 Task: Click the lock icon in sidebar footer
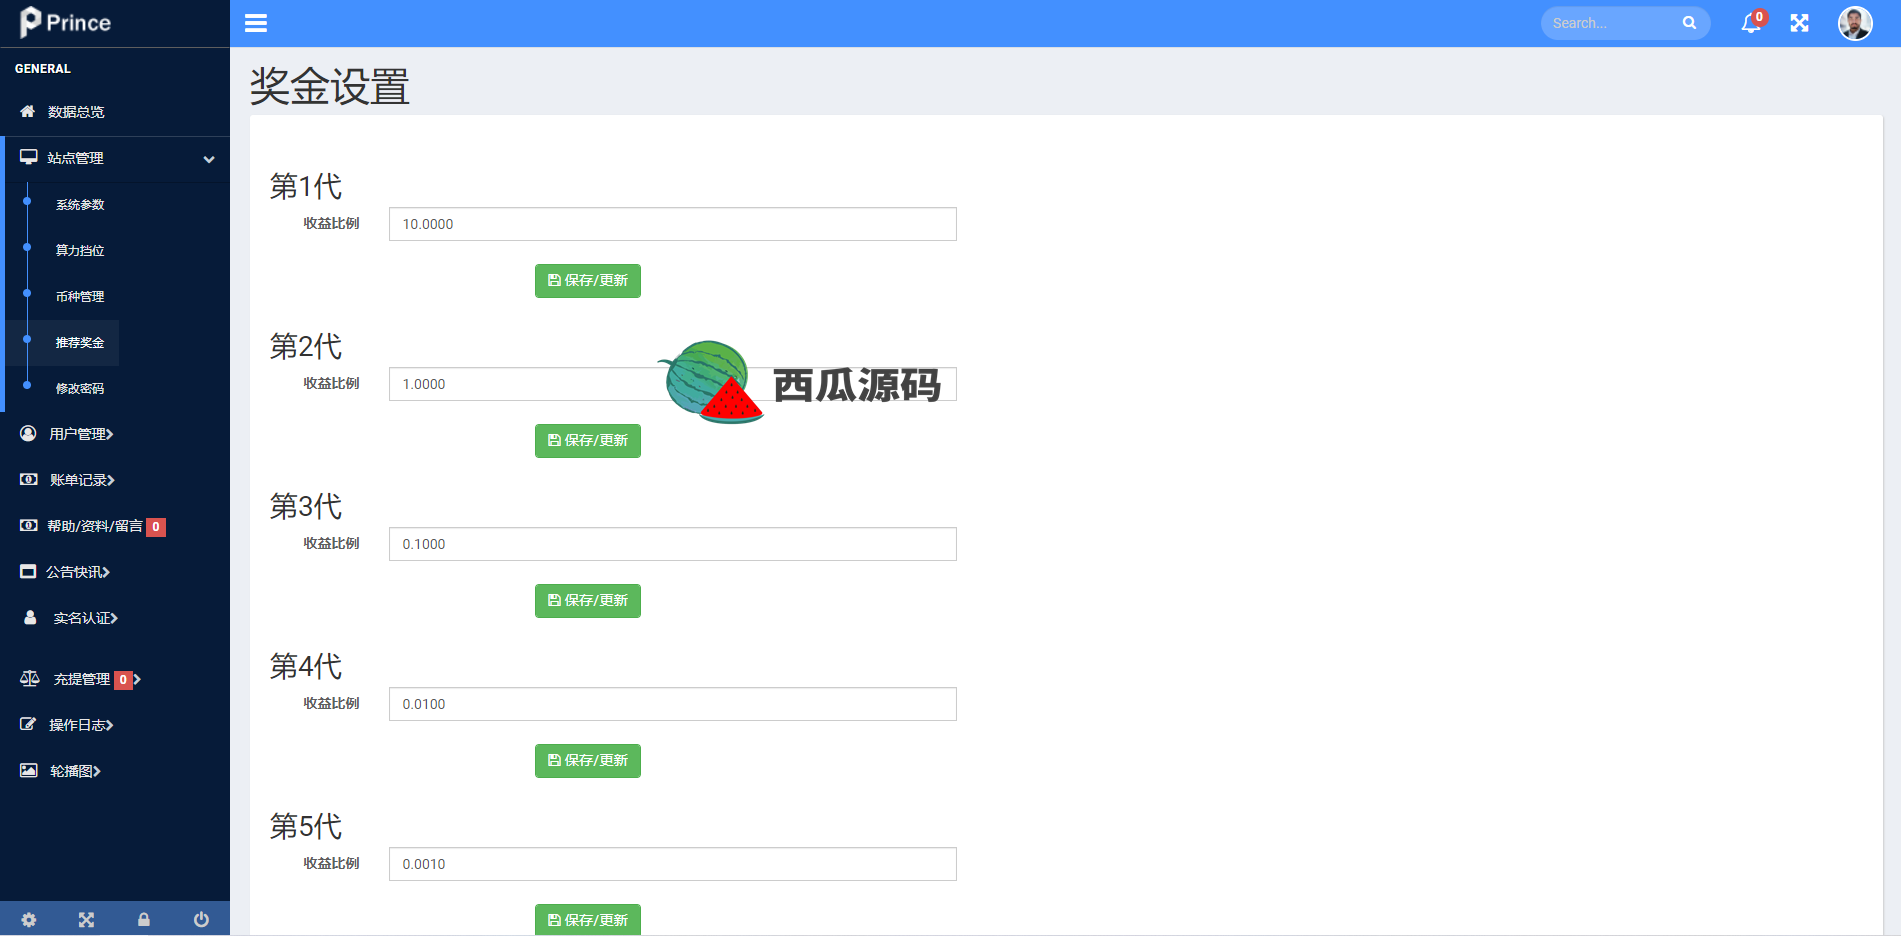point(144,919)
